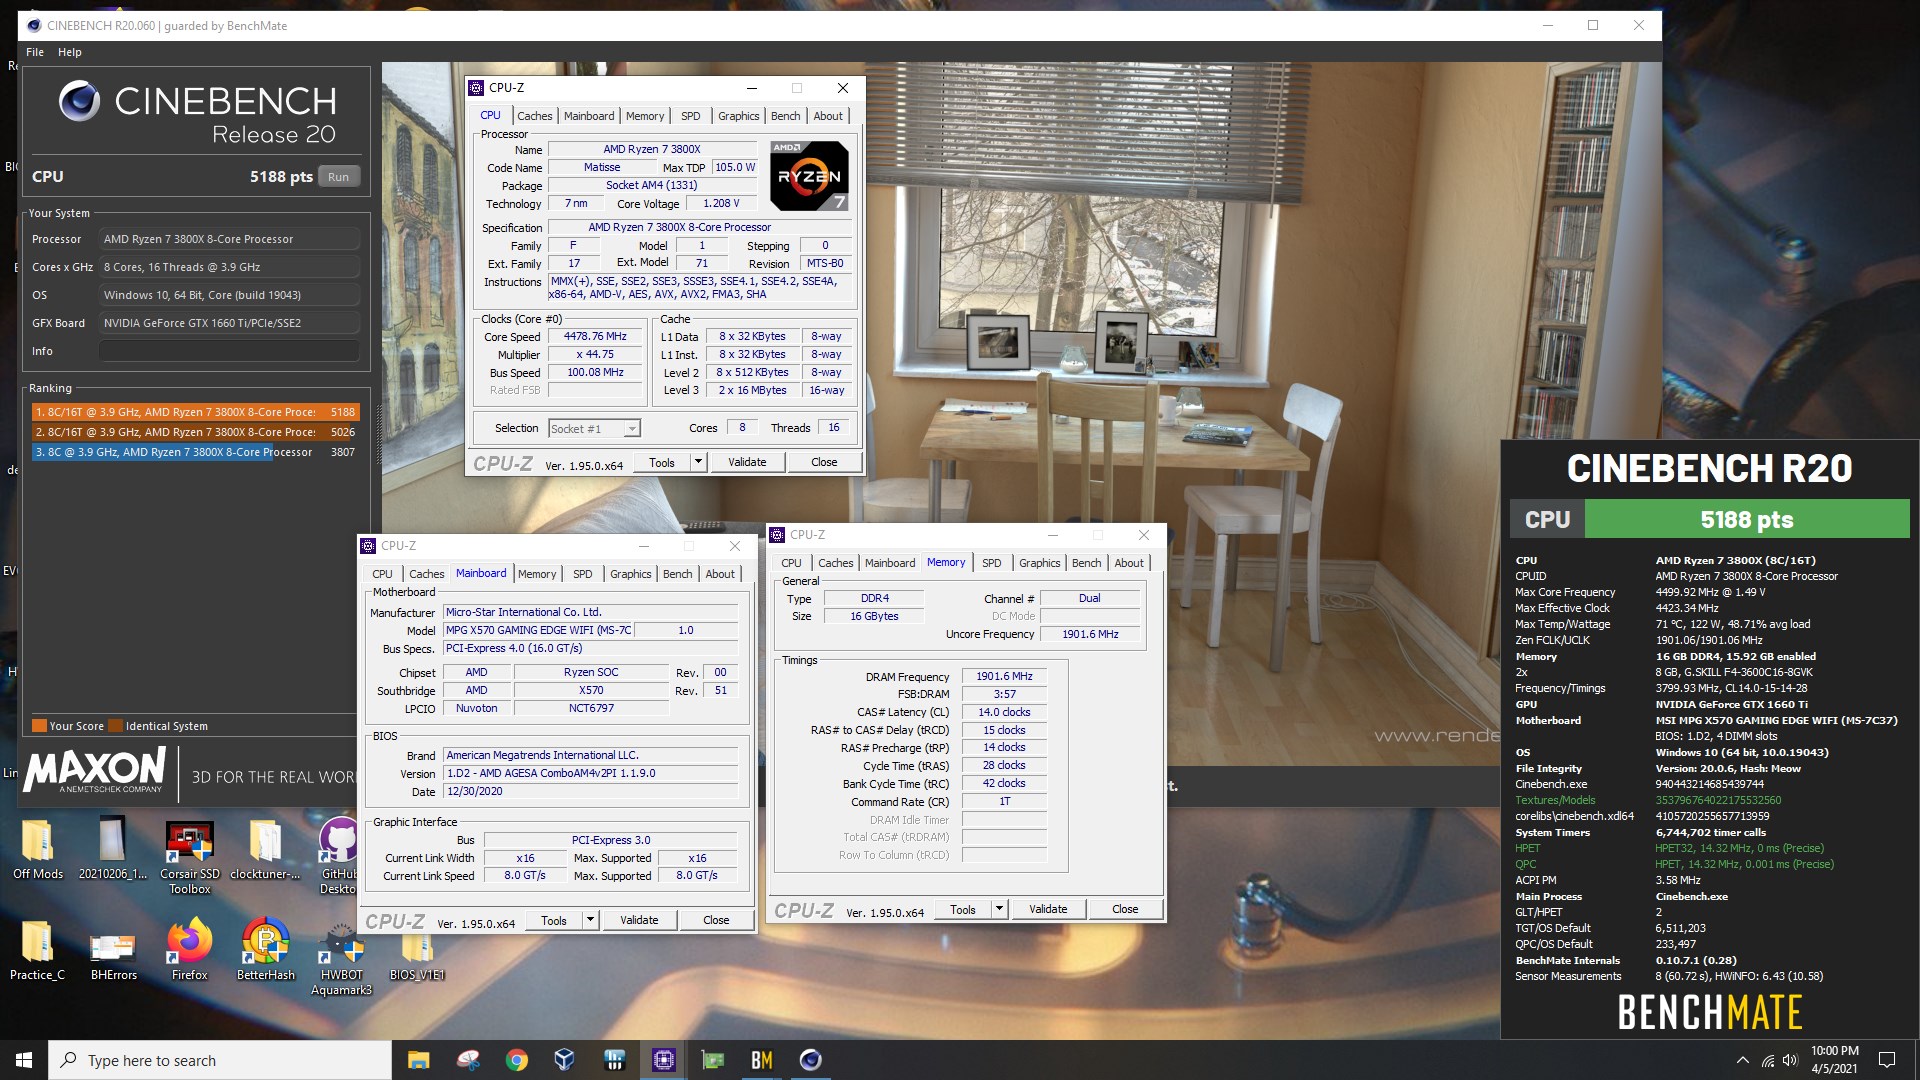
Task: Switch to the Memory tab in the Mainboard CPU-Z window
Action: coord(537,574)
